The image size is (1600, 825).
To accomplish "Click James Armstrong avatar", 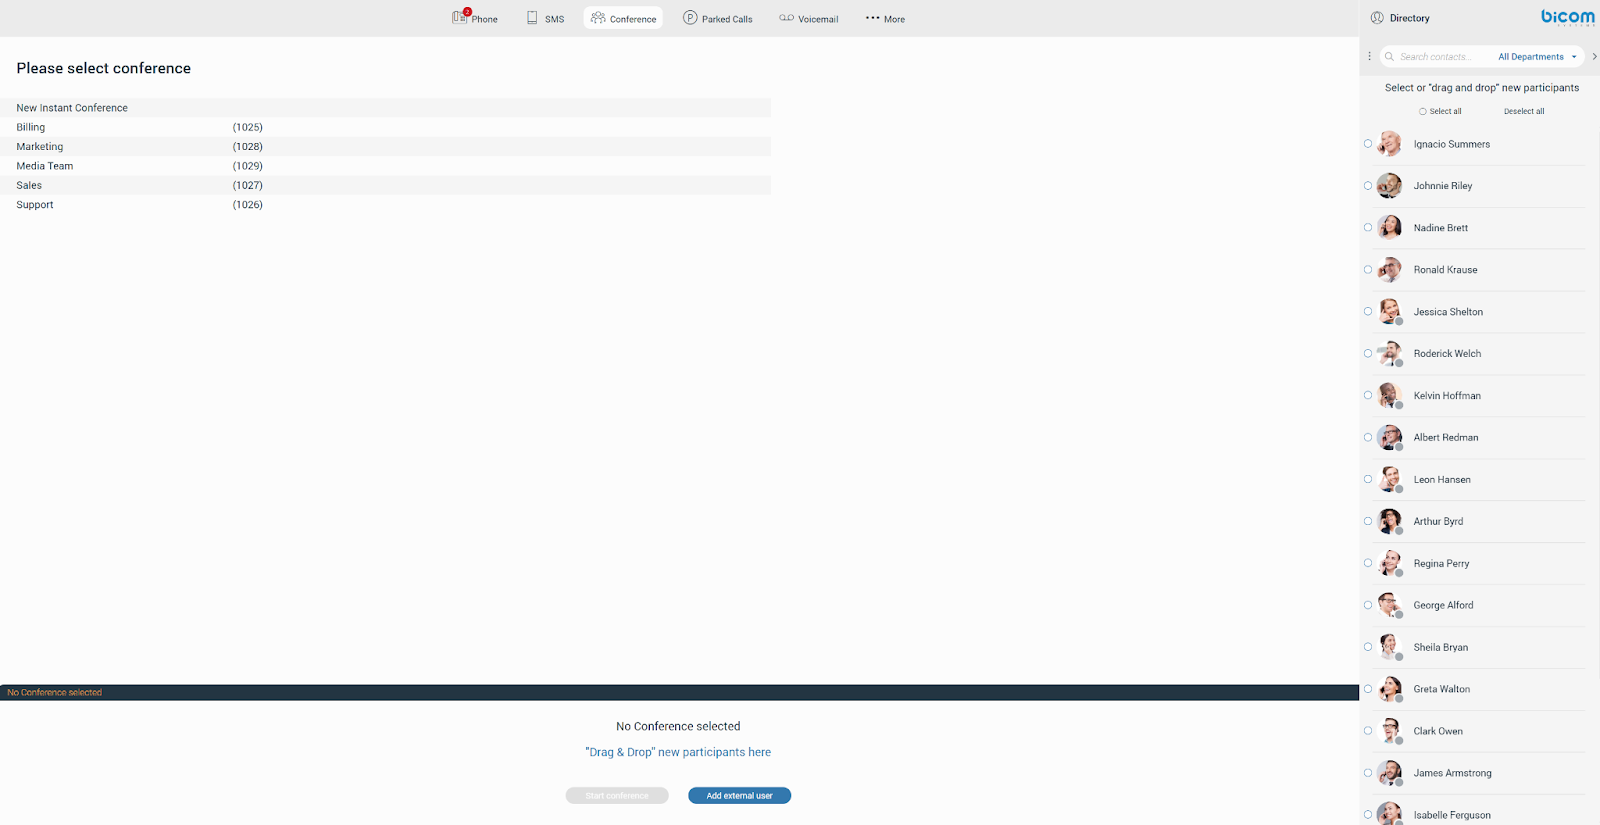I will (x=1389, y=774).
